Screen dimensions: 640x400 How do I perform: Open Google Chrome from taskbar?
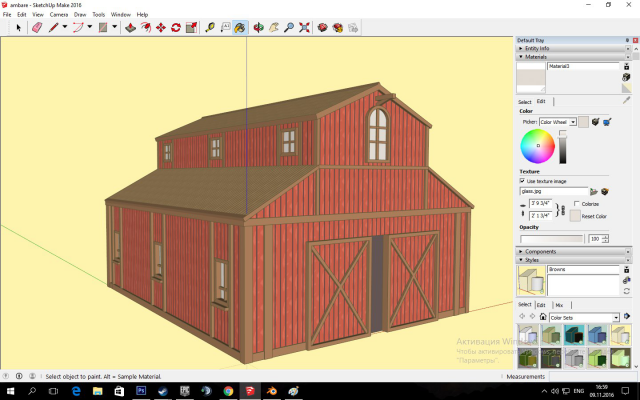(228, 391)
